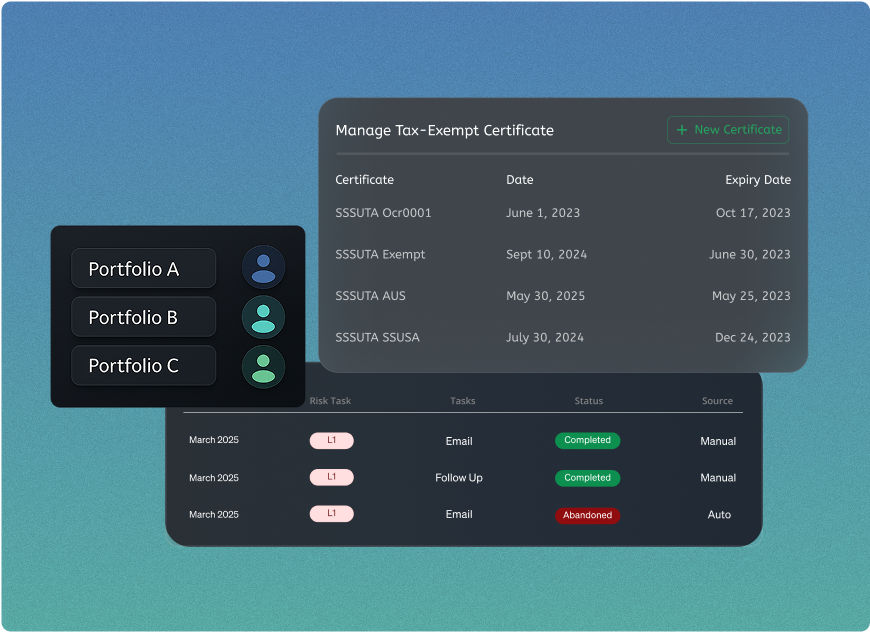Click the New Certificate button

727,130
